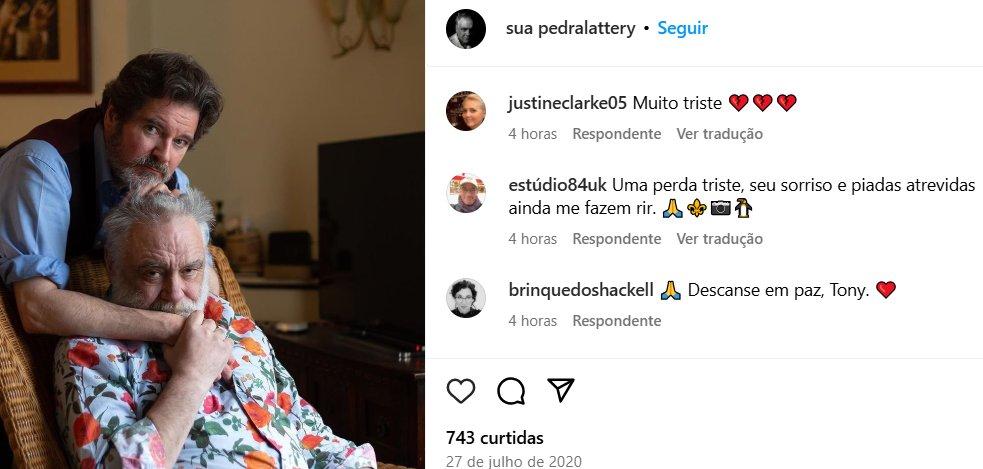Show translation of estúdio84uk's comment

click(x=720, y=239)
